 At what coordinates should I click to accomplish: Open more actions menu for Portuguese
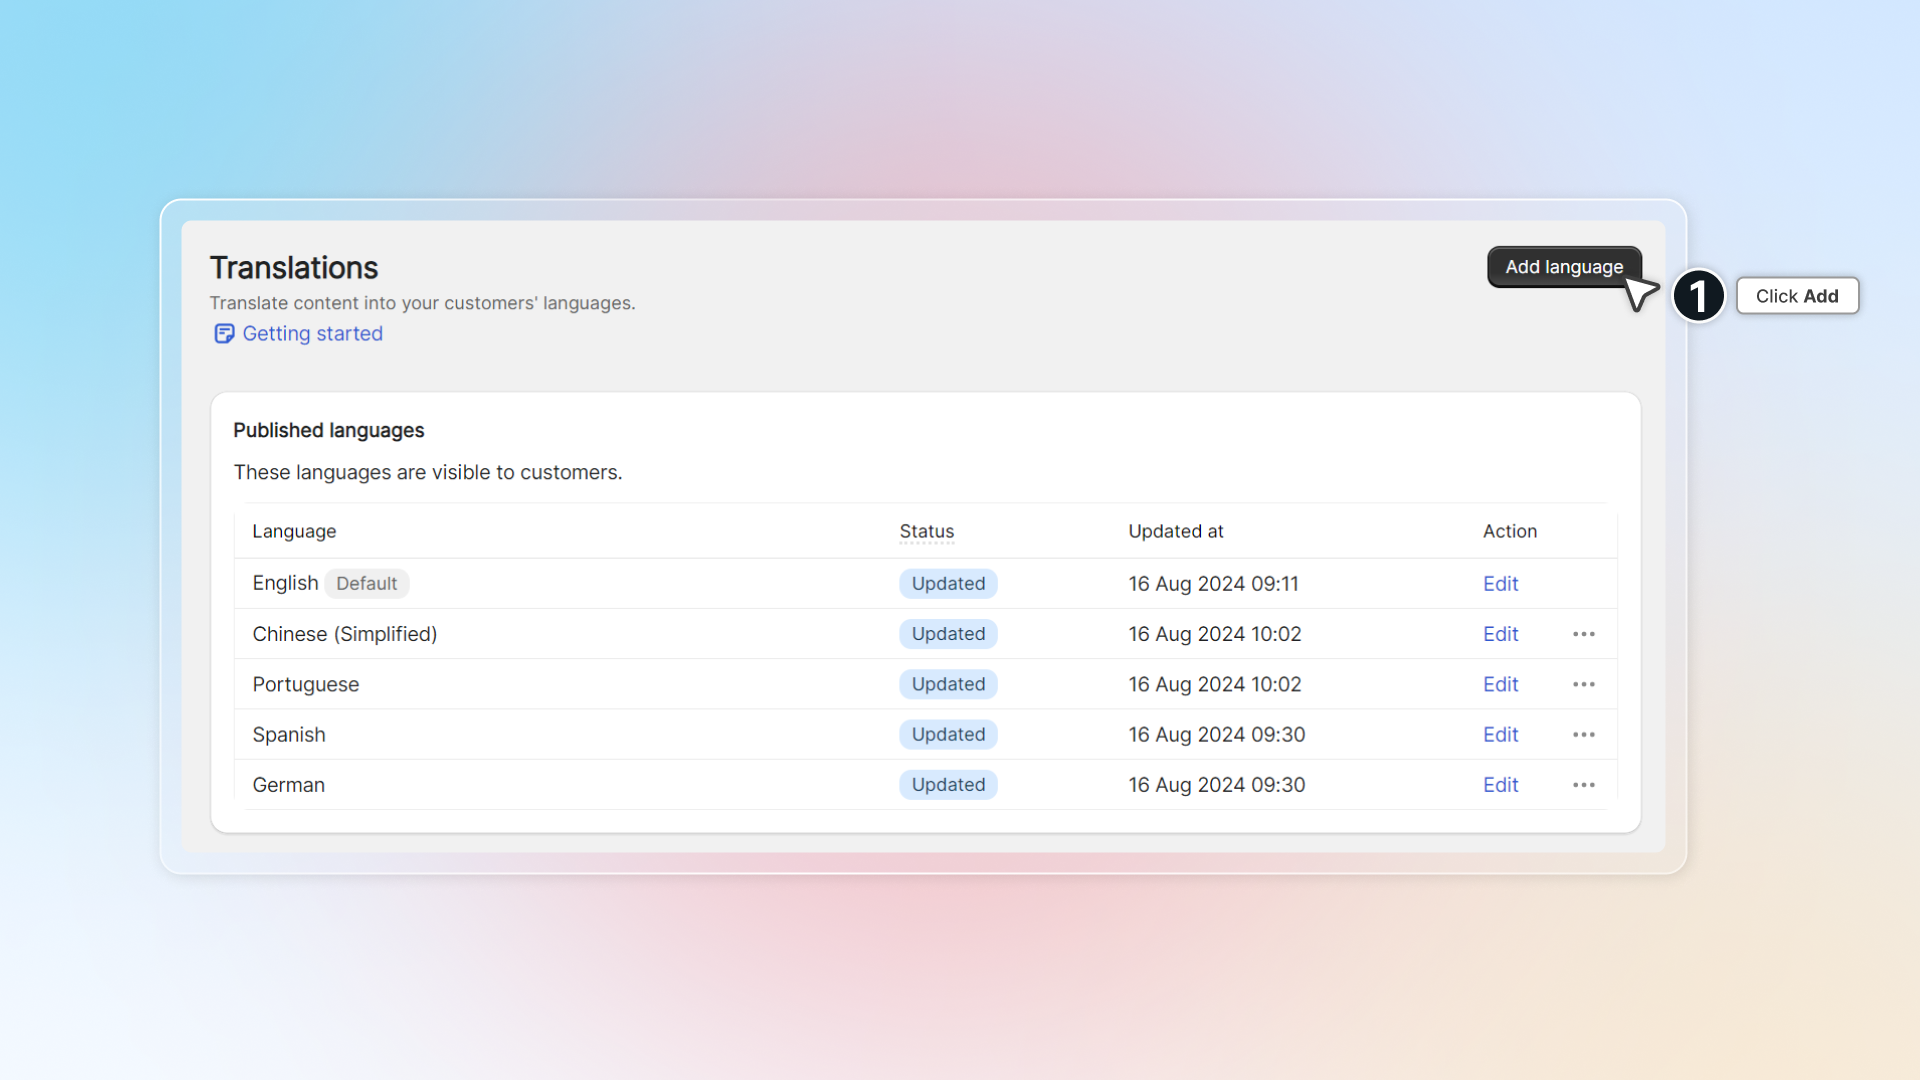pyautogui.click(x=1583, y=684)
